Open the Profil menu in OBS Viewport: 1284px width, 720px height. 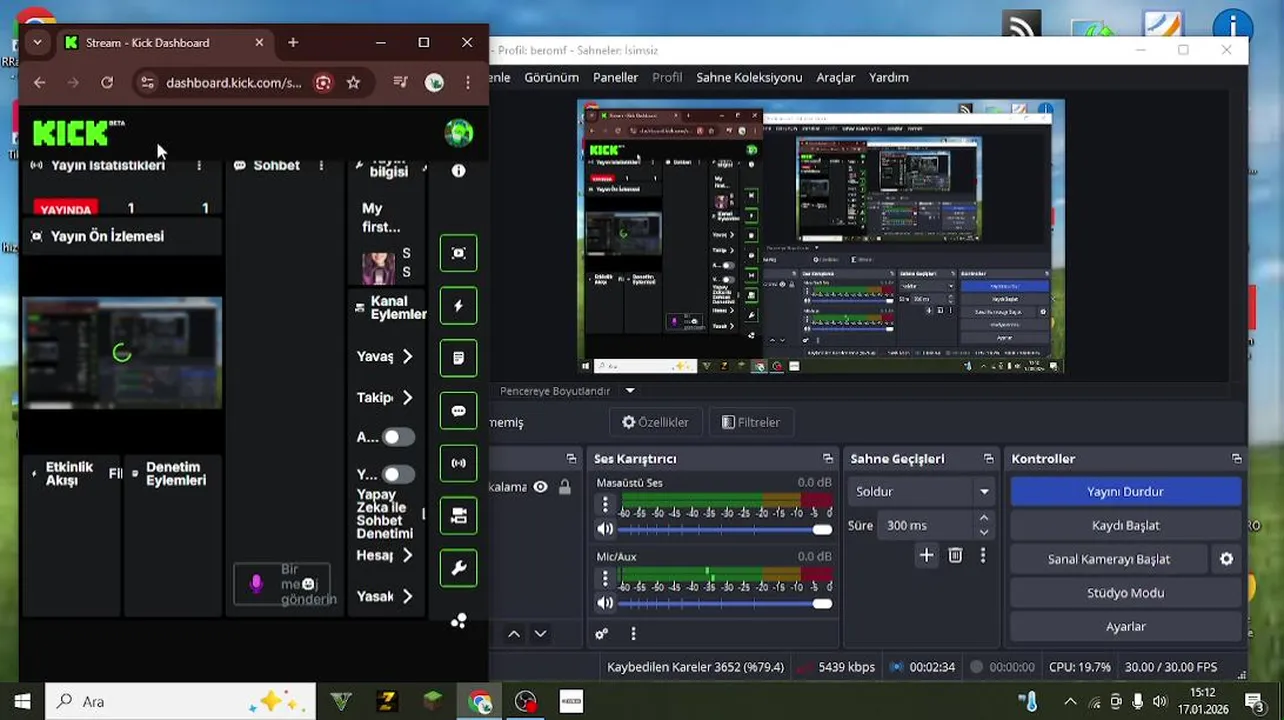[667, 77]
